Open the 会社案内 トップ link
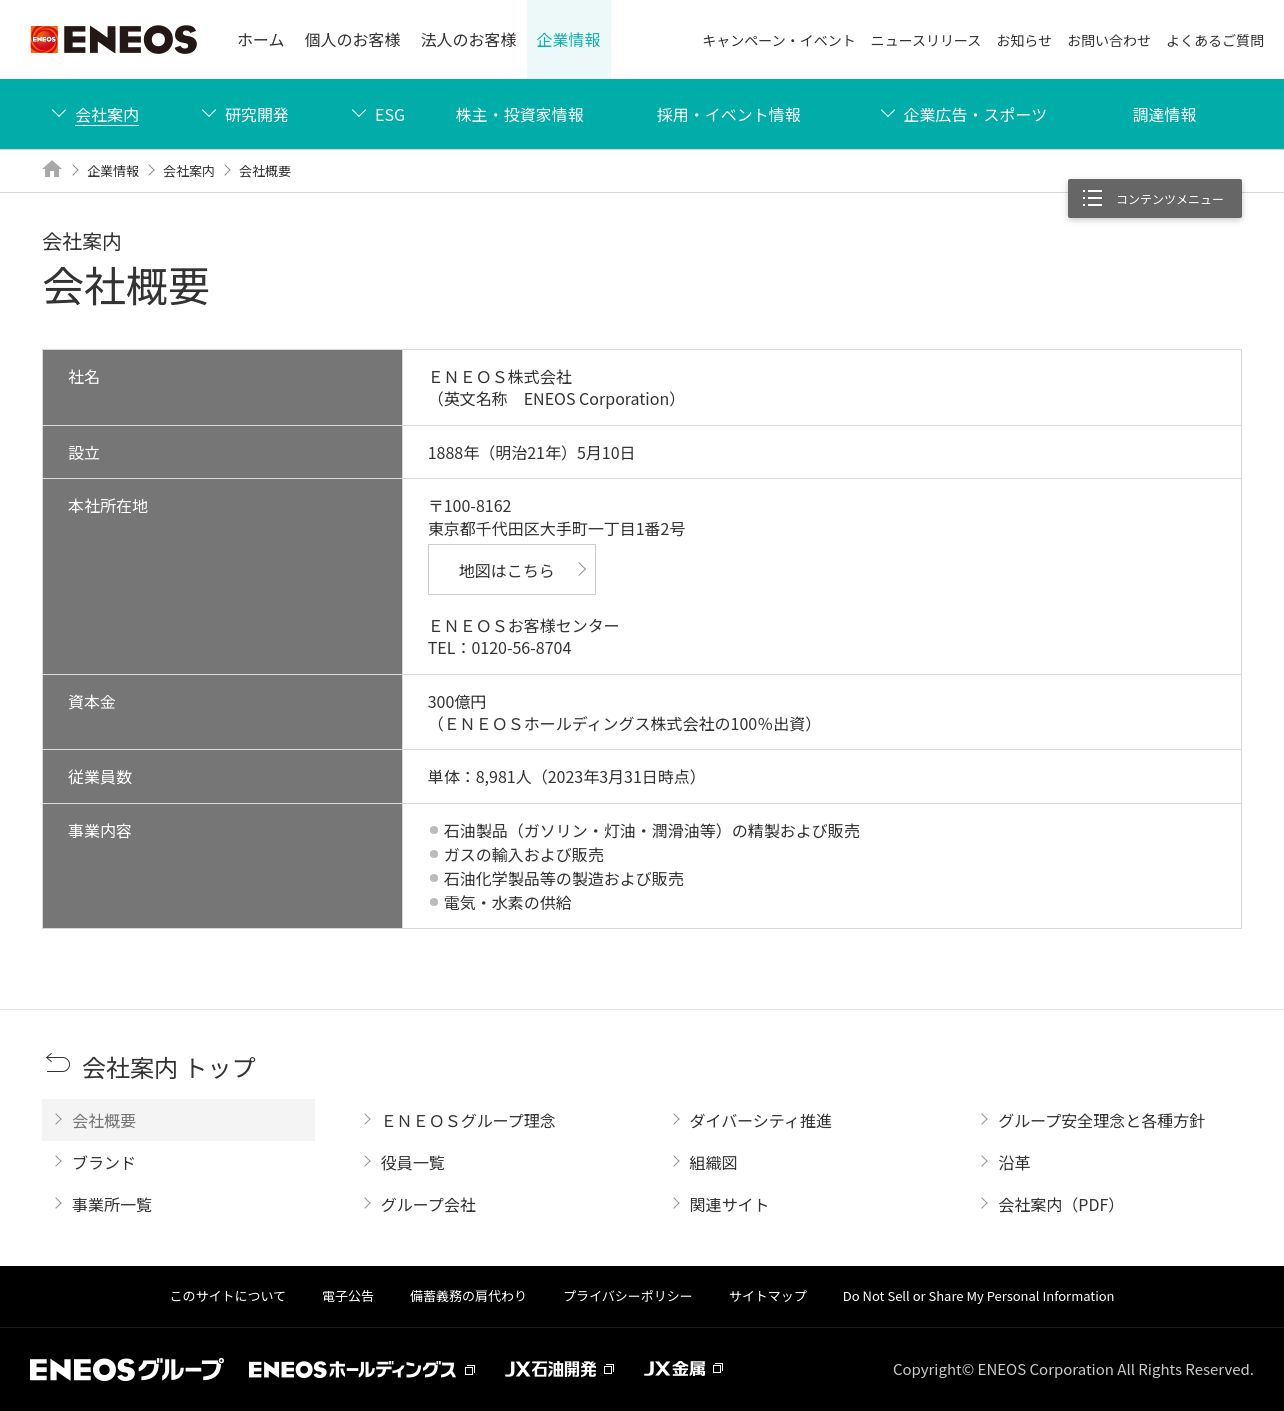1284x1411 pixels. (169, 1068)
